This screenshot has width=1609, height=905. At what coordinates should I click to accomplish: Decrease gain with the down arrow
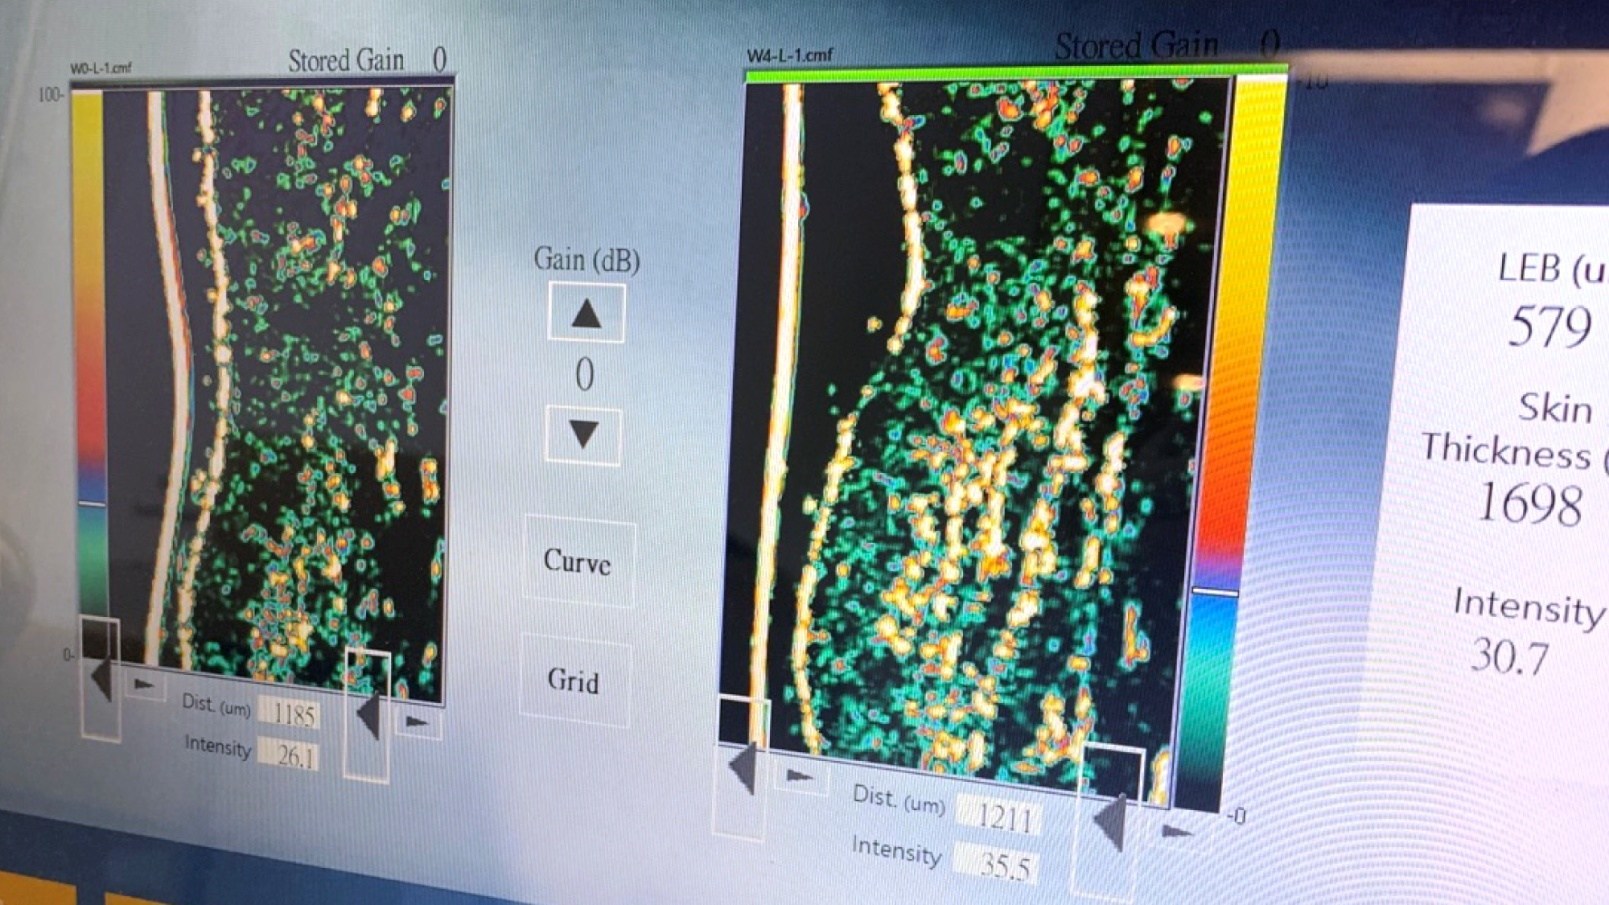(583, 435)
